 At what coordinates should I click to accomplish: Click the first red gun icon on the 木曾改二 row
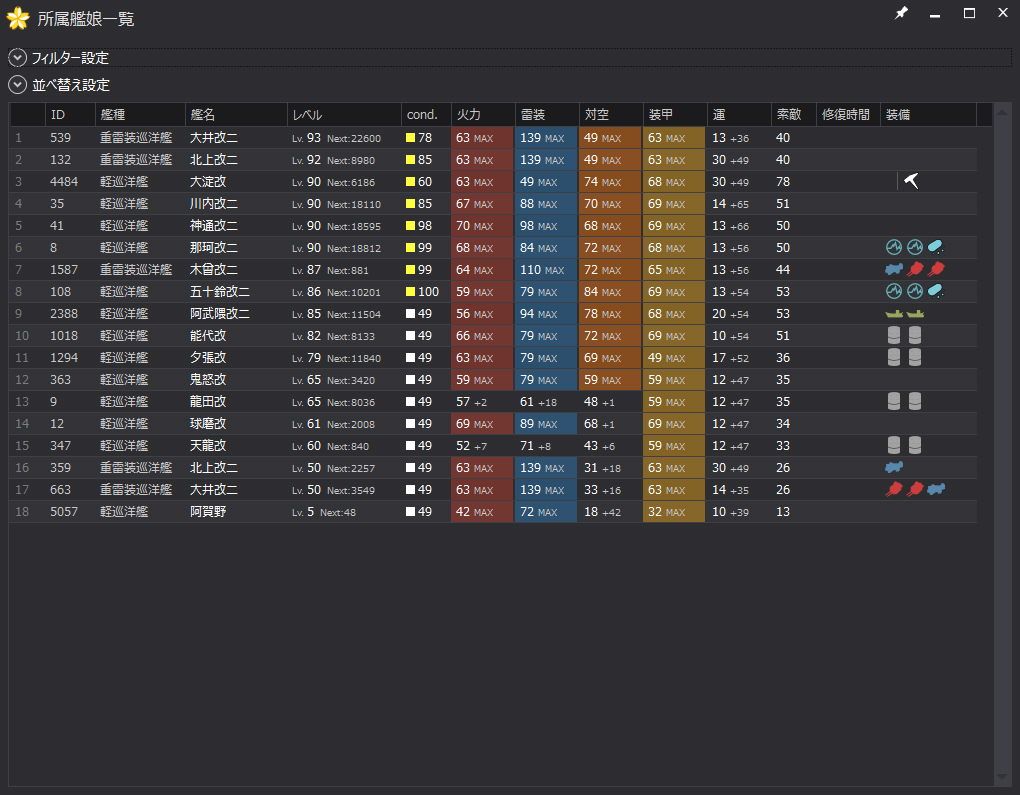pos(915,269)
